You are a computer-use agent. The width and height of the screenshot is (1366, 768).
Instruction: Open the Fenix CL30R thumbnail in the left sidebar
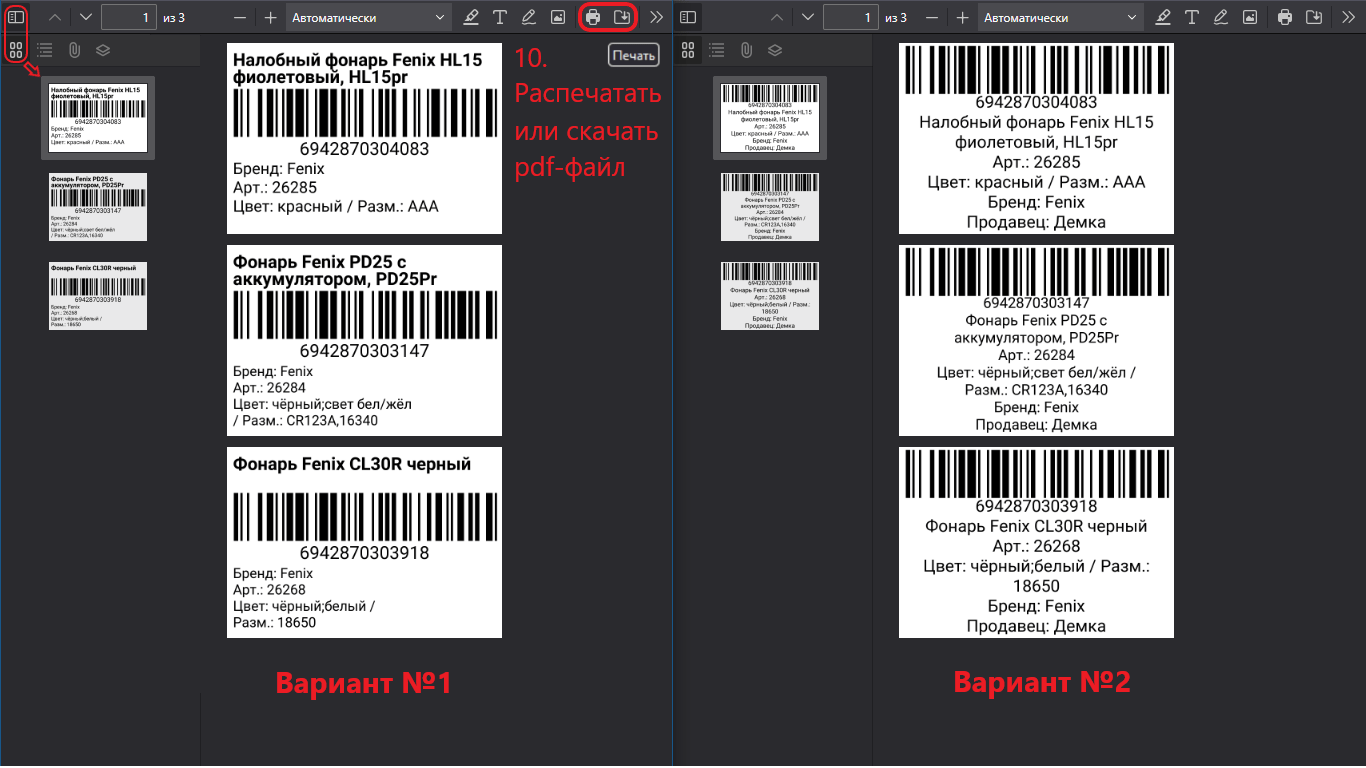(x=98, y=296)
